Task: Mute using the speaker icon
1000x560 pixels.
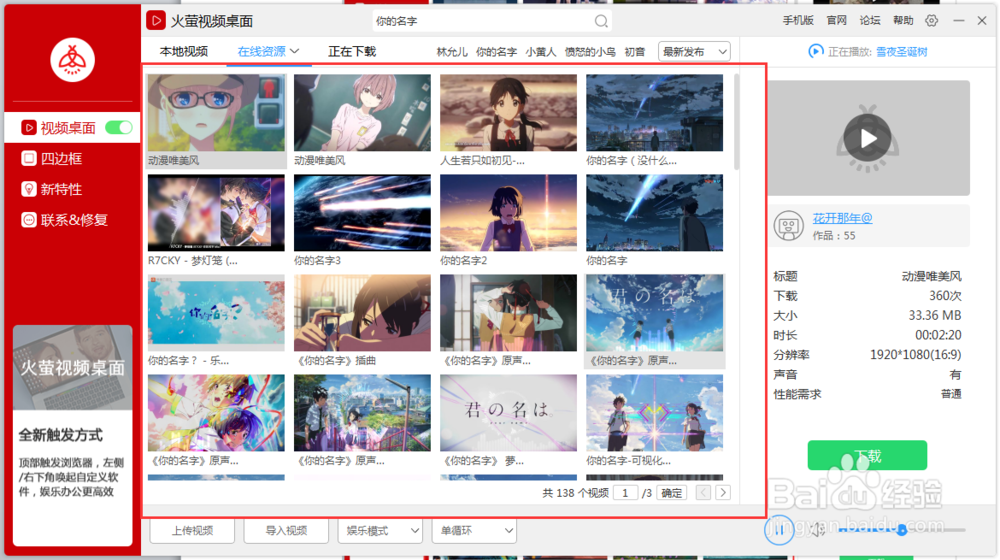Action: (x=818, y=529)
